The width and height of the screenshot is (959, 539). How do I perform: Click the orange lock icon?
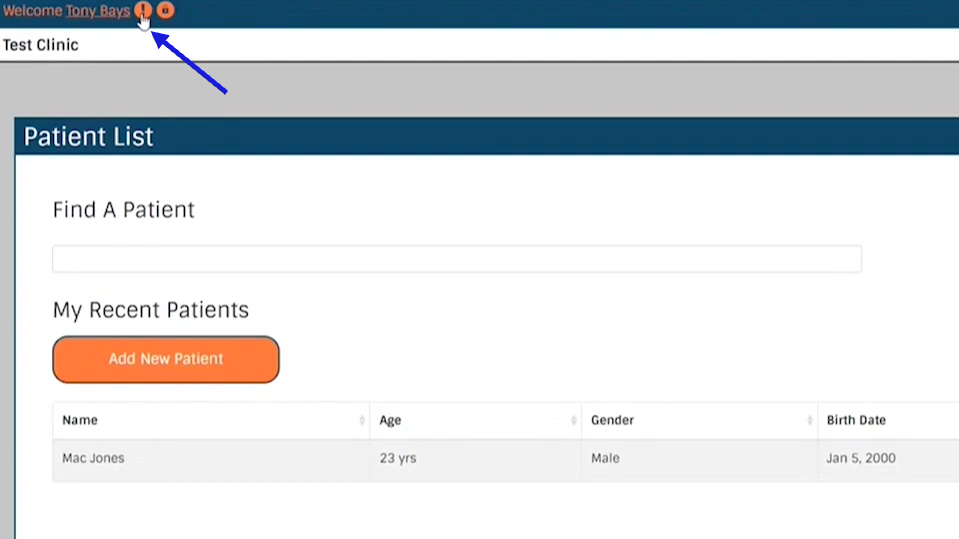point(165,10)
